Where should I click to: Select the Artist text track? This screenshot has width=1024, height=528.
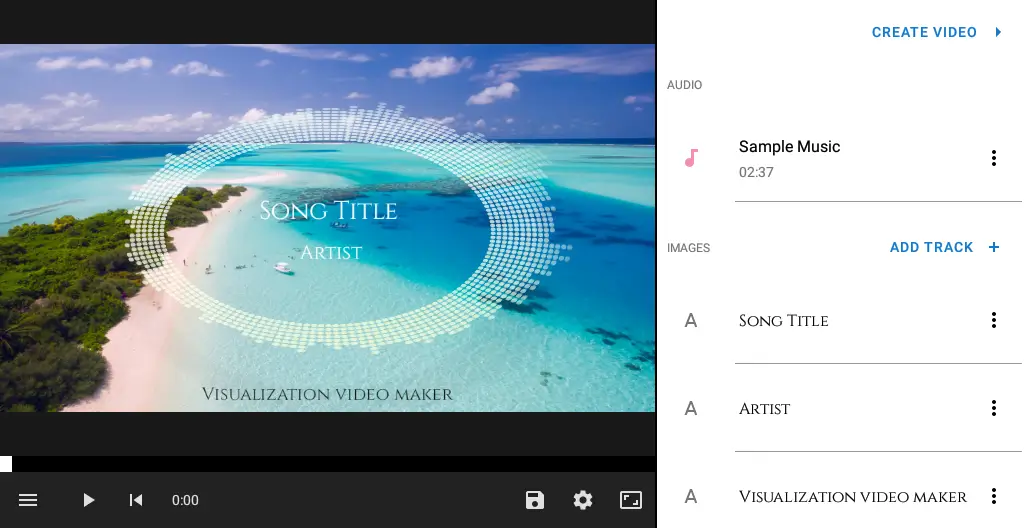[764, 409]
